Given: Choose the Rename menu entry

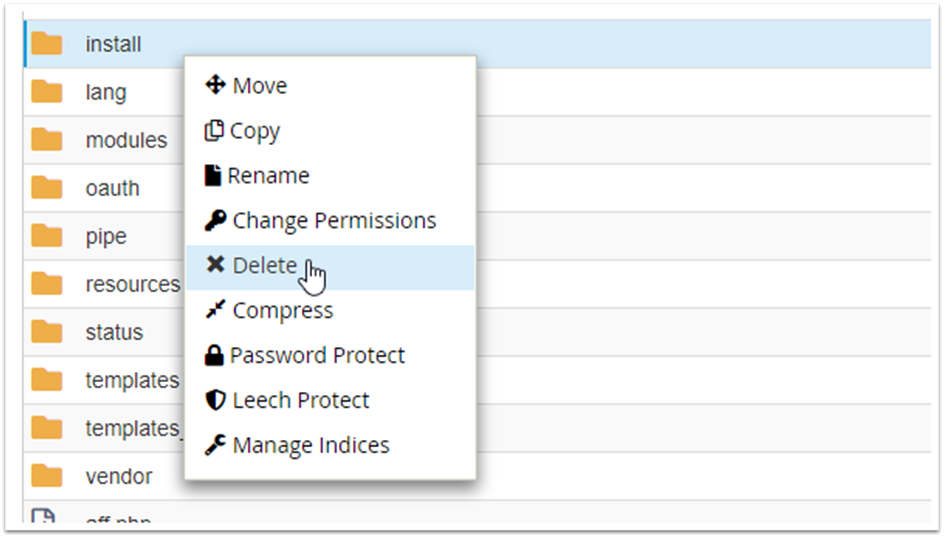Looking at the screenshot, I should coord(268,176).
